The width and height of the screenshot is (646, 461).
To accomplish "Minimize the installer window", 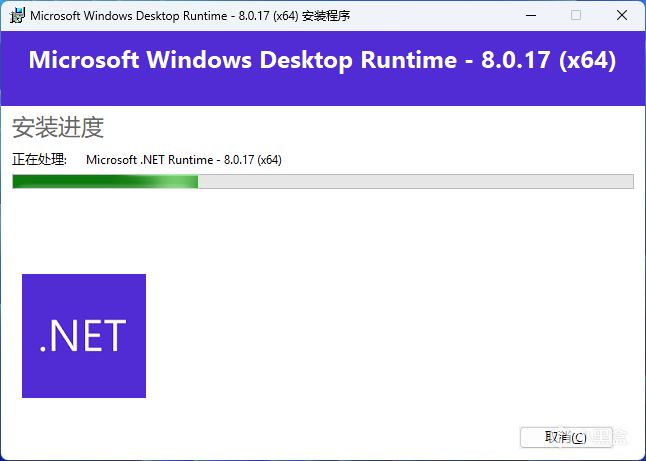I will click(531, 16).
